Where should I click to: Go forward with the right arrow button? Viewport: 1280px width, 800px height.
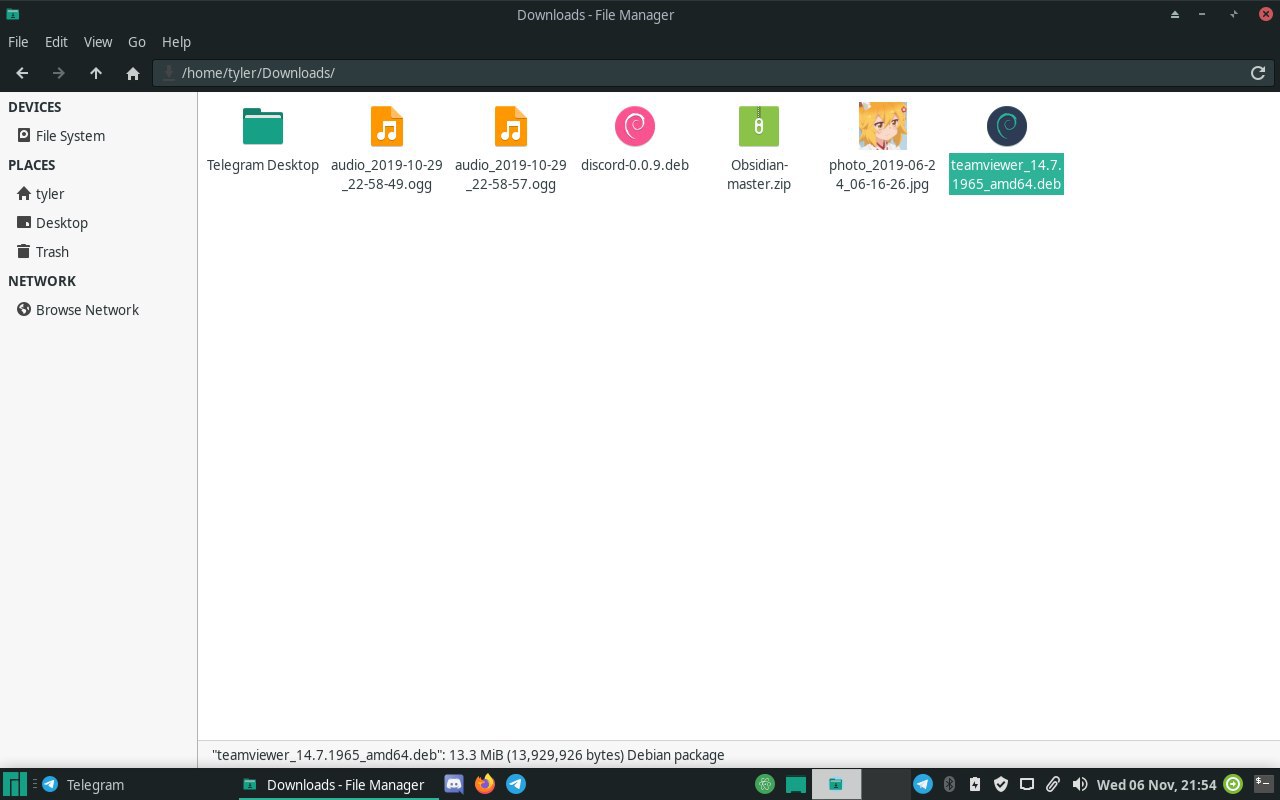pos(59,73)
